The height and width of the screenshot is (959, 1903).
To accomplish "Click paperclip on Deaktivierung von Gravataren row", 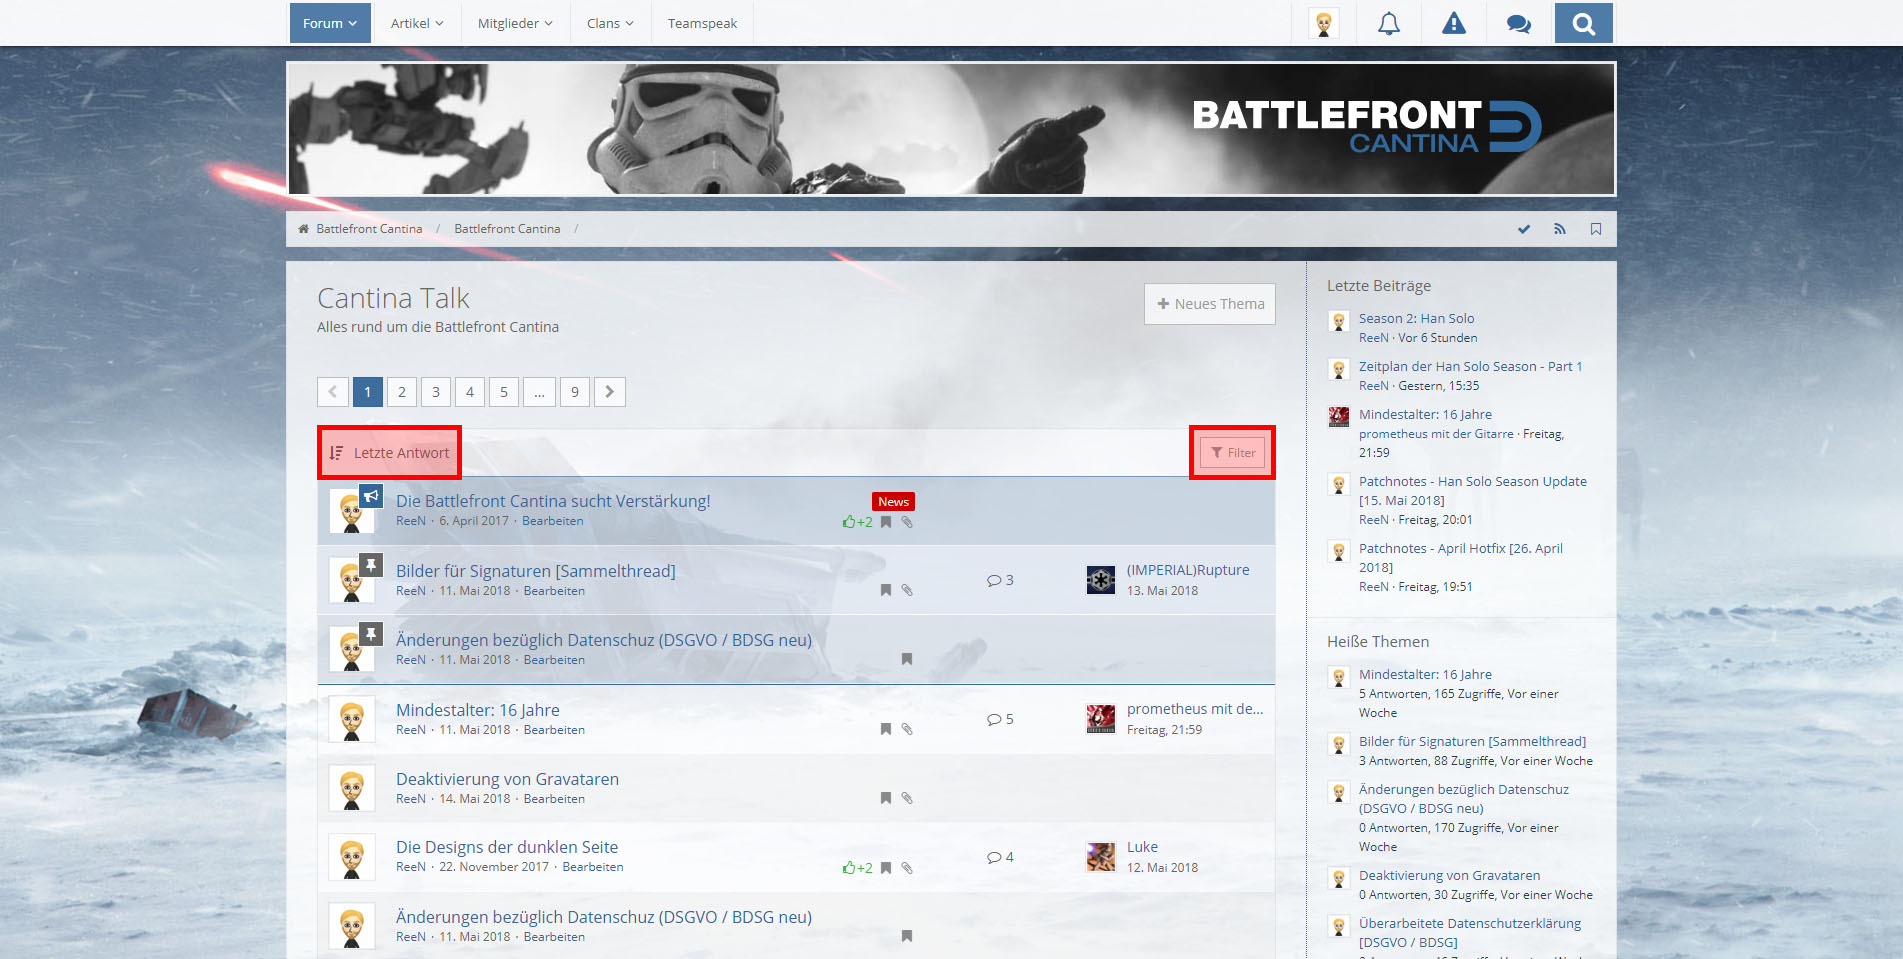I will pyautogui.click(x=907, y=798).
